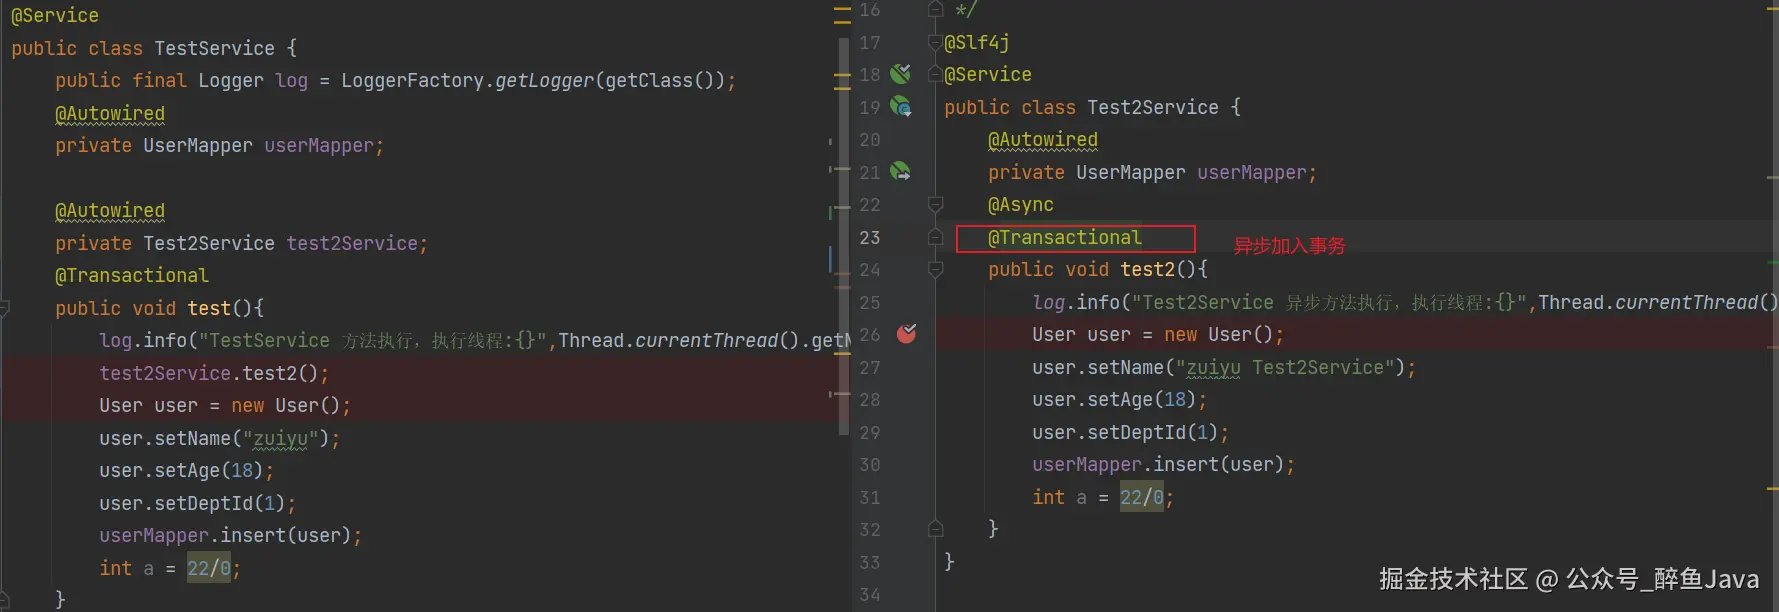The image size is (1779, 612).
Task: Click the "zuiyu Test2Service" string literal
Action: pyautogui.click(x=1285, y=367)
